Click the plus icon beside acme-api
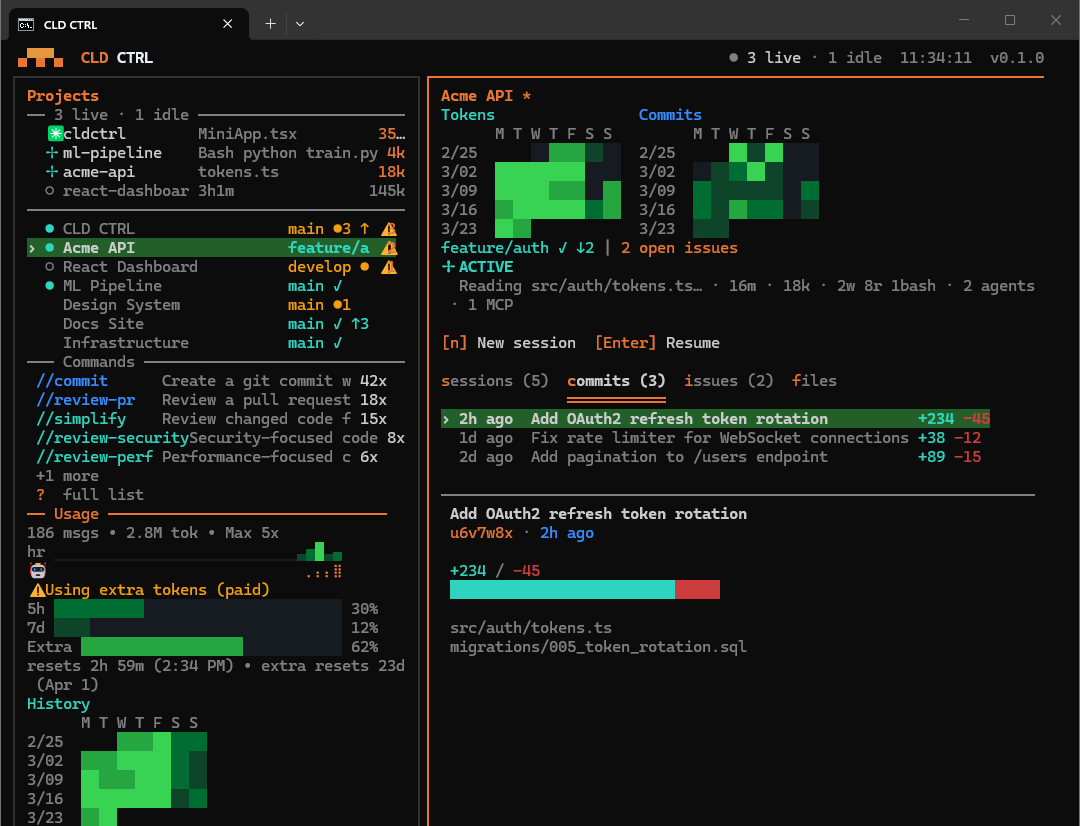 click(x=52, y=172)
